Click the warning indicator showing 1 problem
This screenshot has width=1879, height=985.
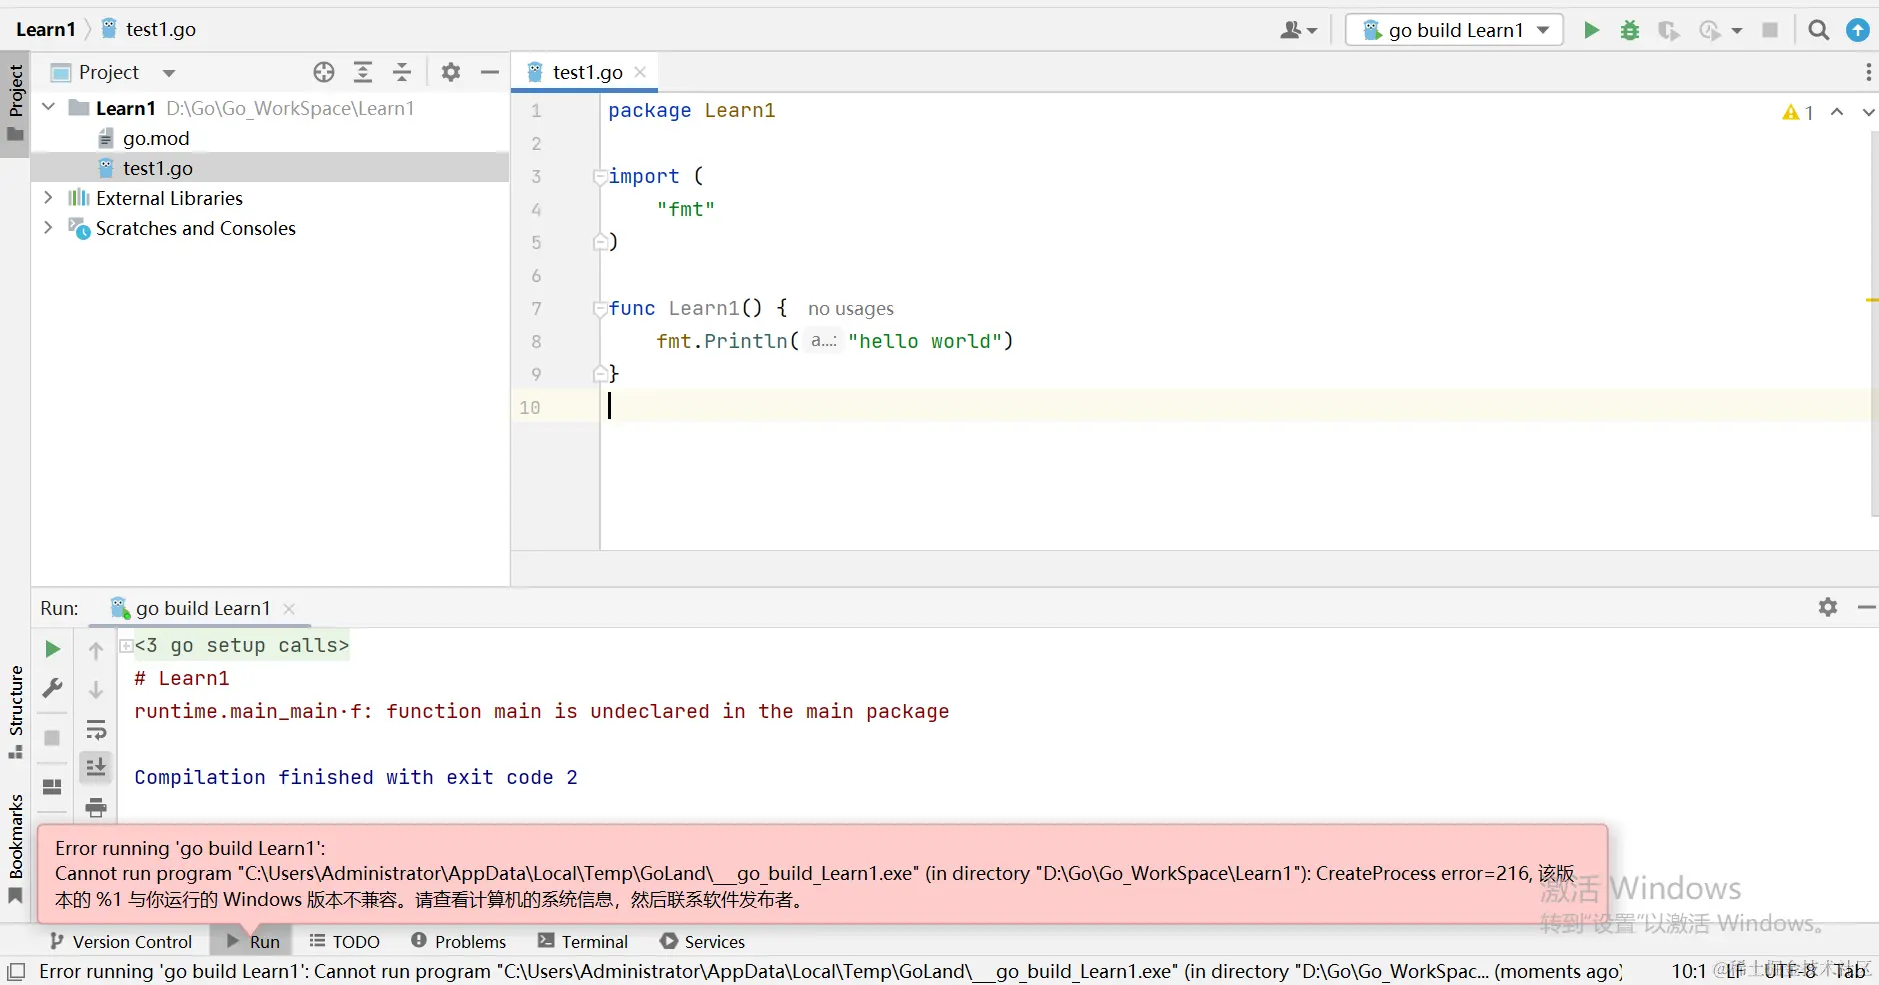coord(1798,112)
